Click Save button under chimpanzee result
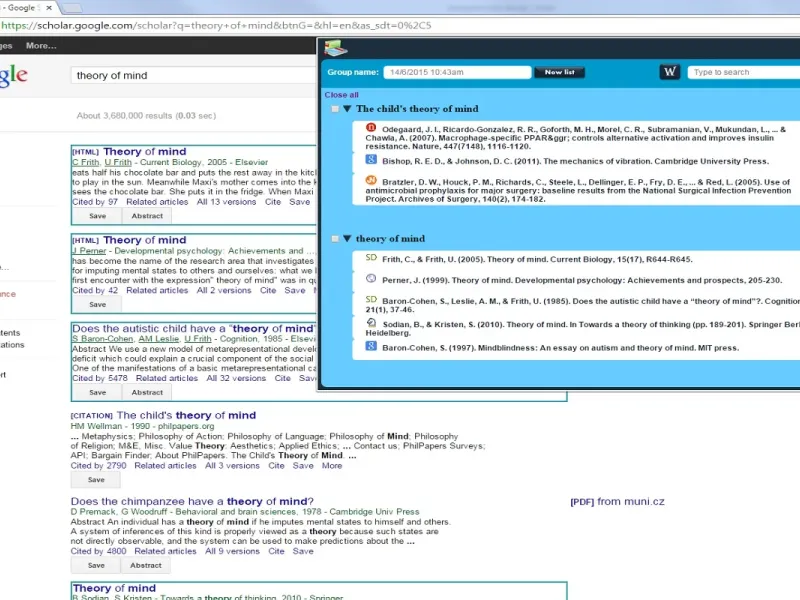Screen dimensions: 800x600 pyautogui.click(x=96, y=565)
